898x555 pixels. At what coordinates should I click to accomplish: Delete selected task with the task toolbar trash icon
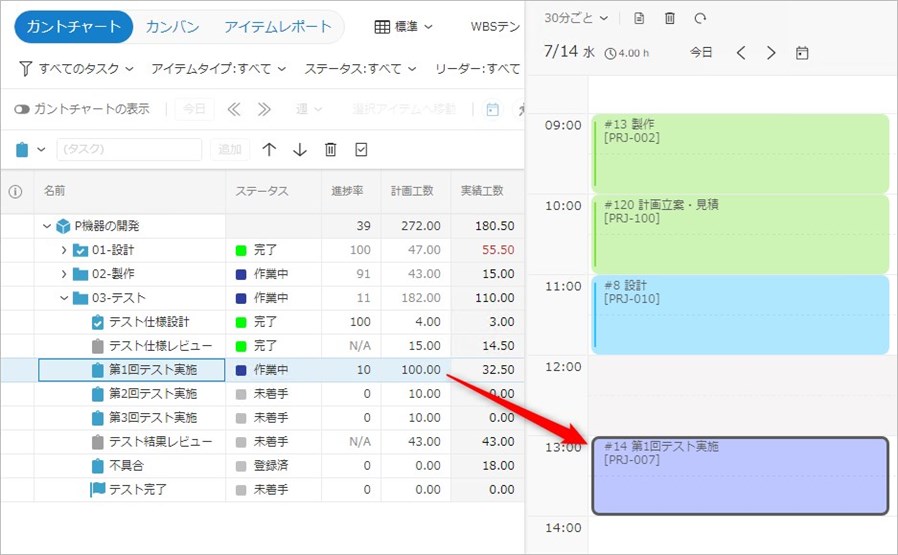tap(331, 149)
